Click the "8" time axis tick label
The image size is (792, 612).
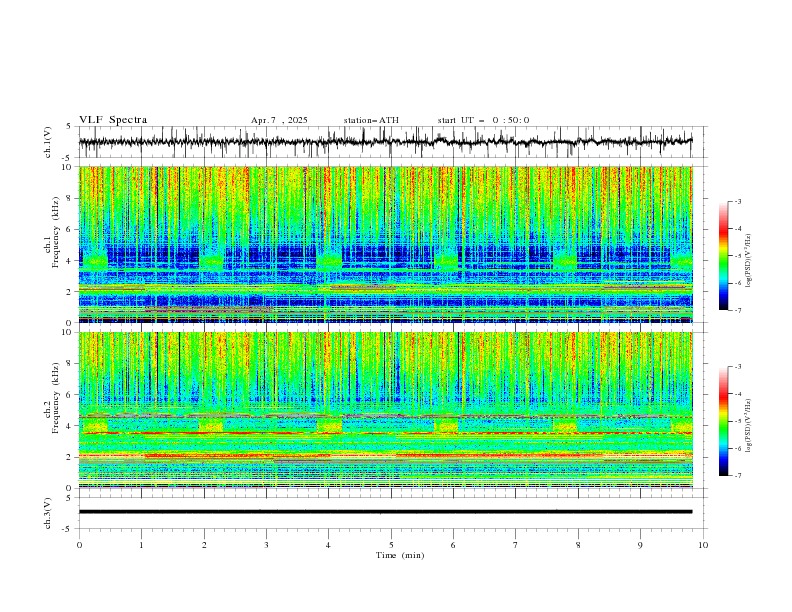pos(578,545)
